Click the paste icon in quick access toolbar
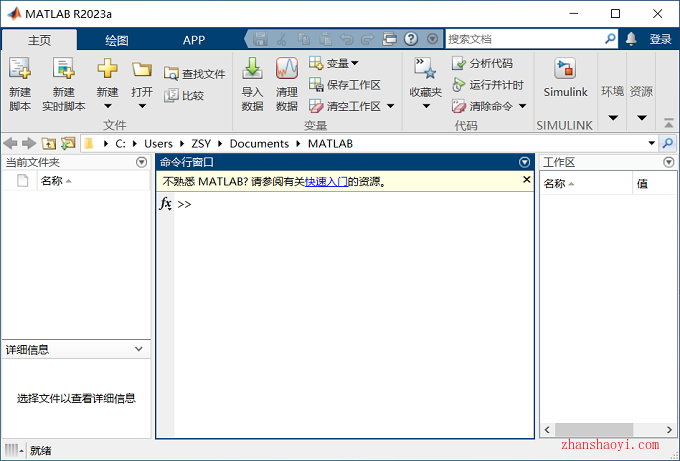680x461 pixels. 325,39
